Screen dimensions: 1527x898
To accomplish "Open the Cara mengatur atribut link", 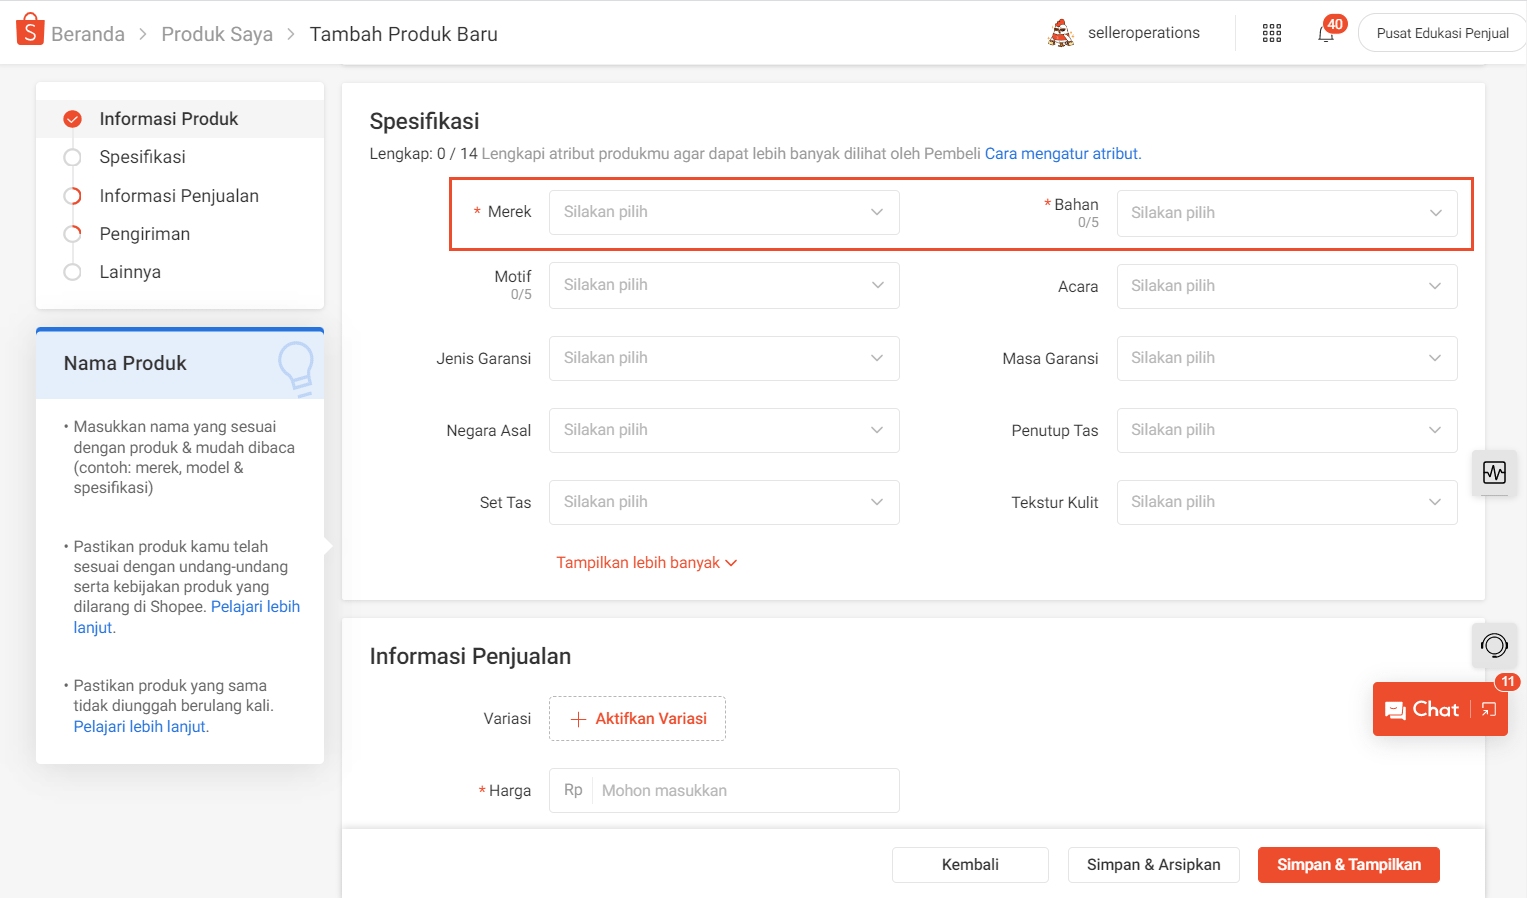I will click(x=1061, y=153).
